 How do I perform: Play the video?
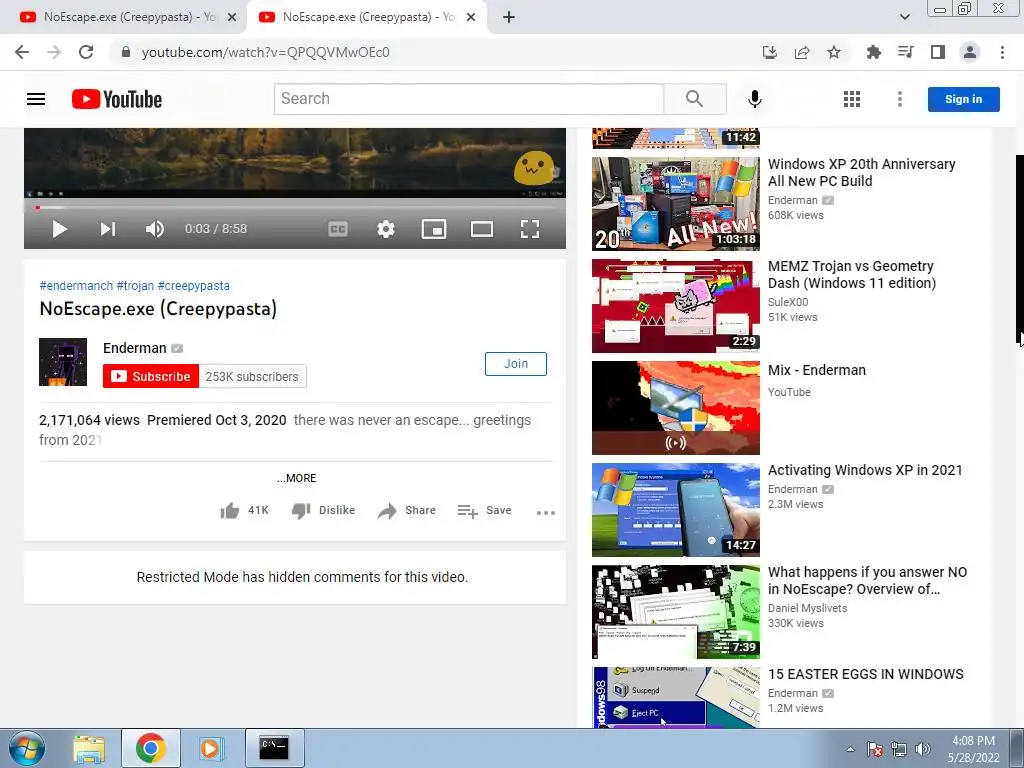59,229
